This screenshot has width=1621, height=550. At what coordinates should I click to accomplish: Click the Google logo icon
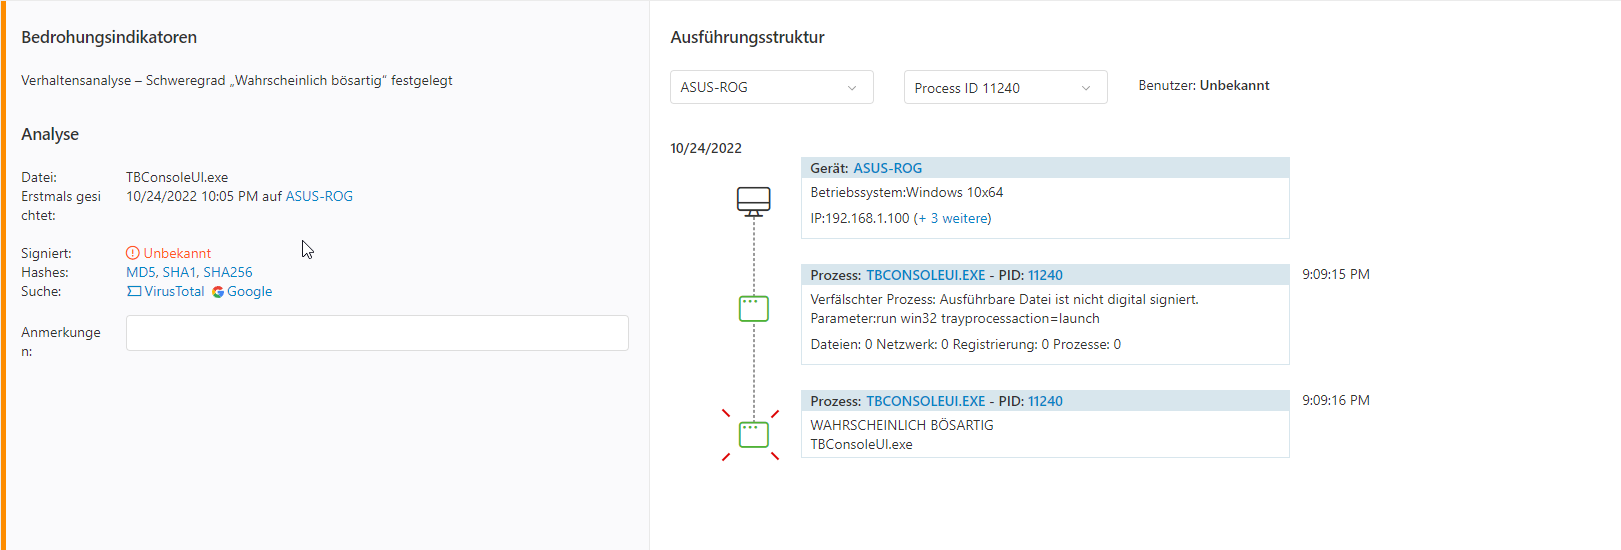pos(218,292)
